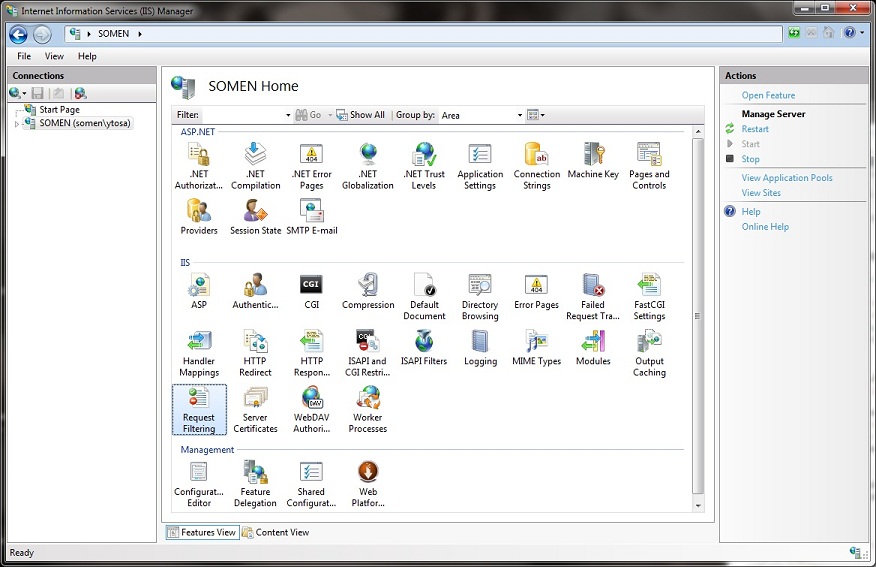Open the .NET Compilation feature
This screenshot has height=567, width=876.
click(255, 166)
